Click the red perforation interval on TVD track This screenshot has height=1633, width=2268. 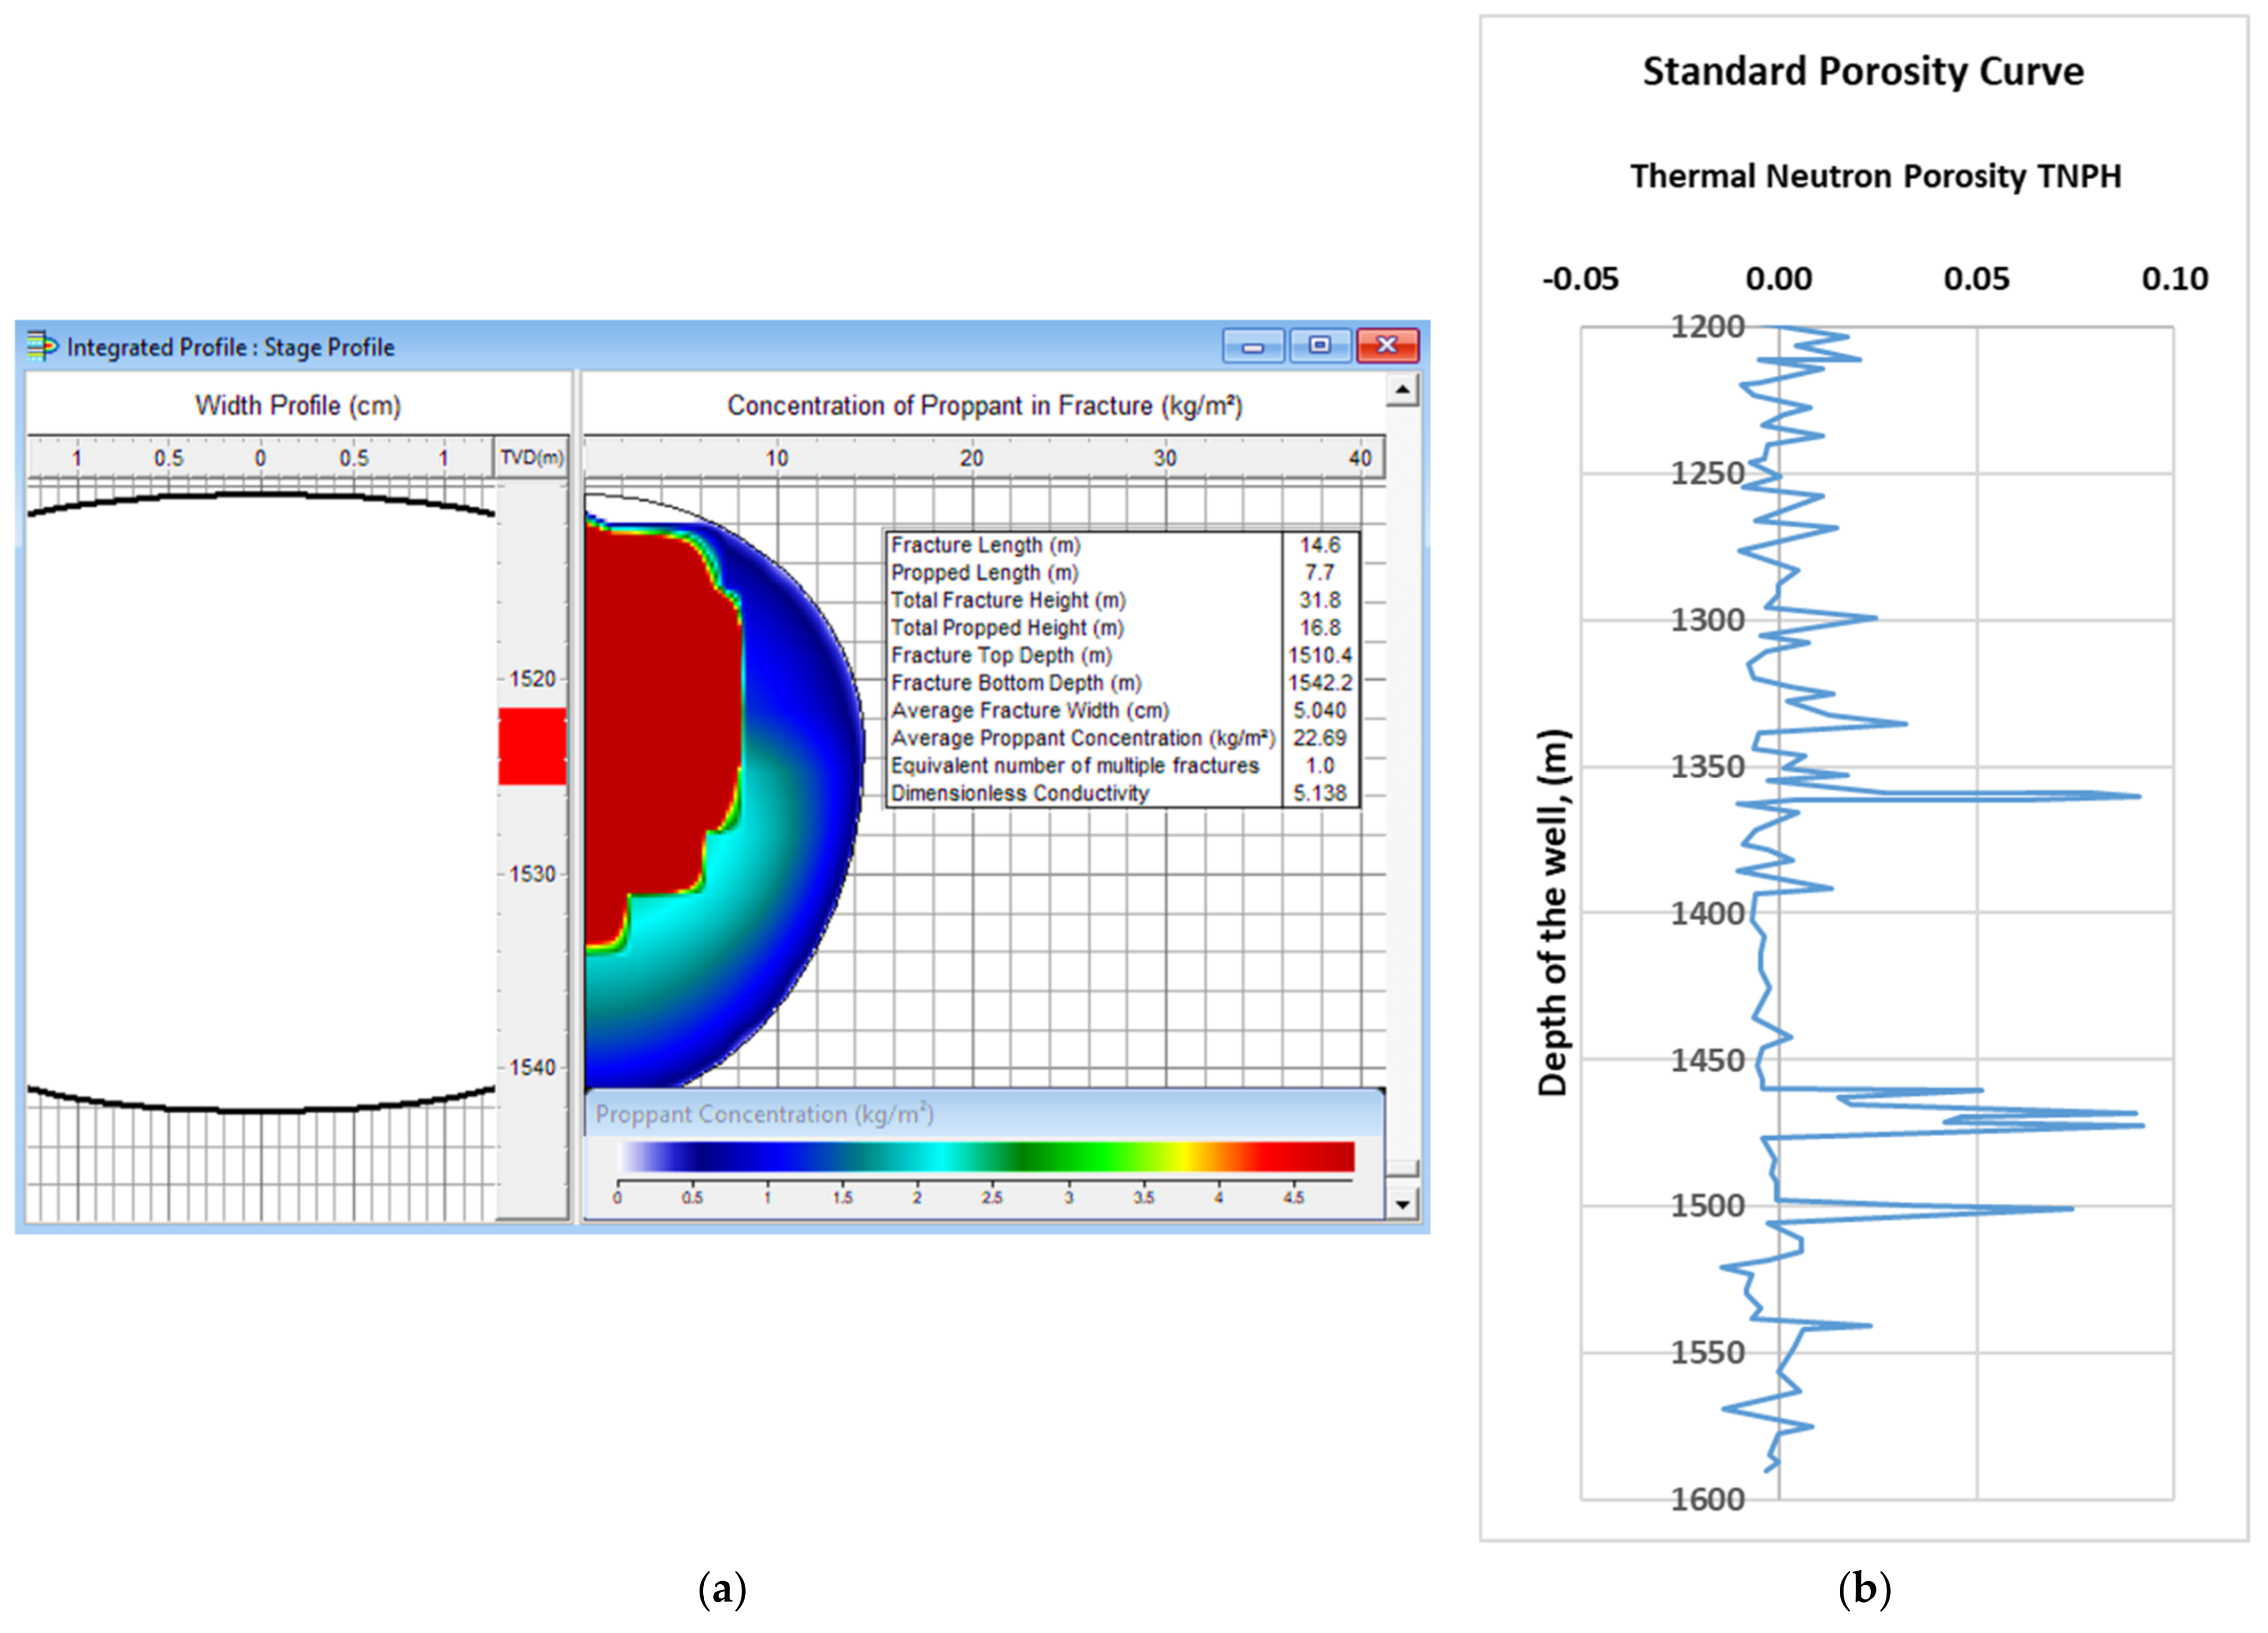[x=532, y=746]
